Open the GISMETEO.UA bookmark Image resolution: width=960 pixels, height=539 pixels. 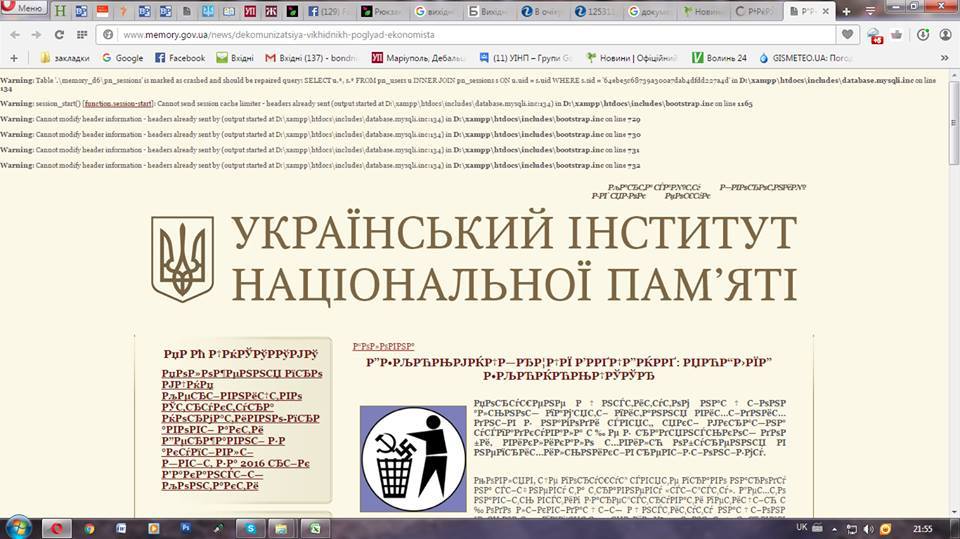coord(805,58)
